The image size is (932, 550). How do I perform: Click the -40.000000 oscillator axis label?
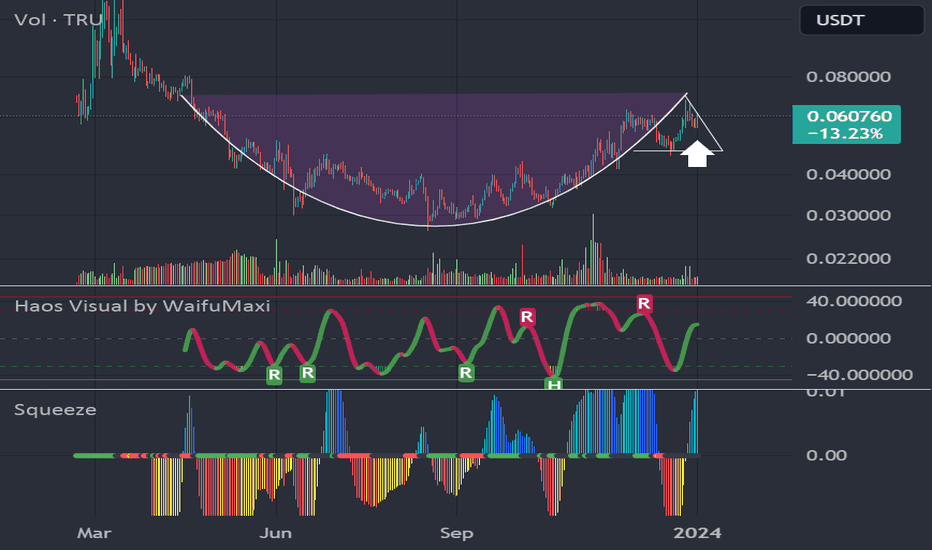coord(859,375)
